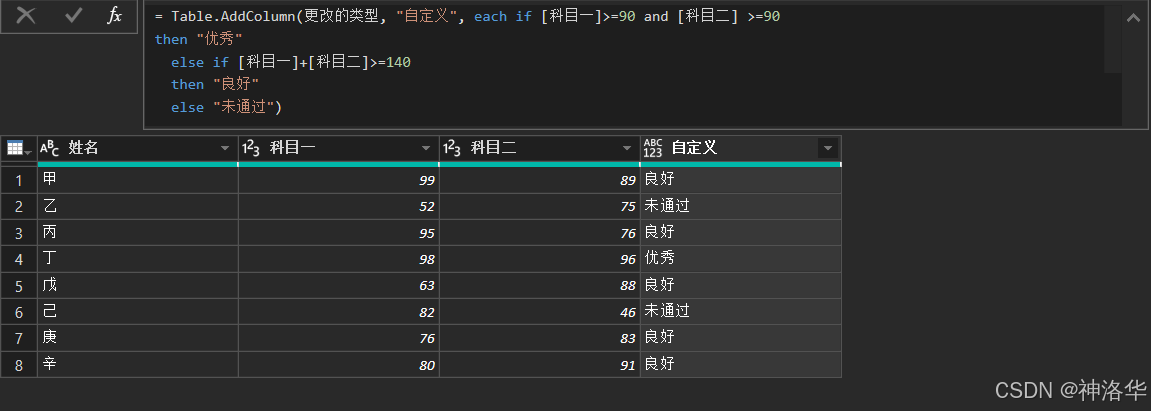
Task: Click 未通过 cell in row 己
Action: coord(741,312)
